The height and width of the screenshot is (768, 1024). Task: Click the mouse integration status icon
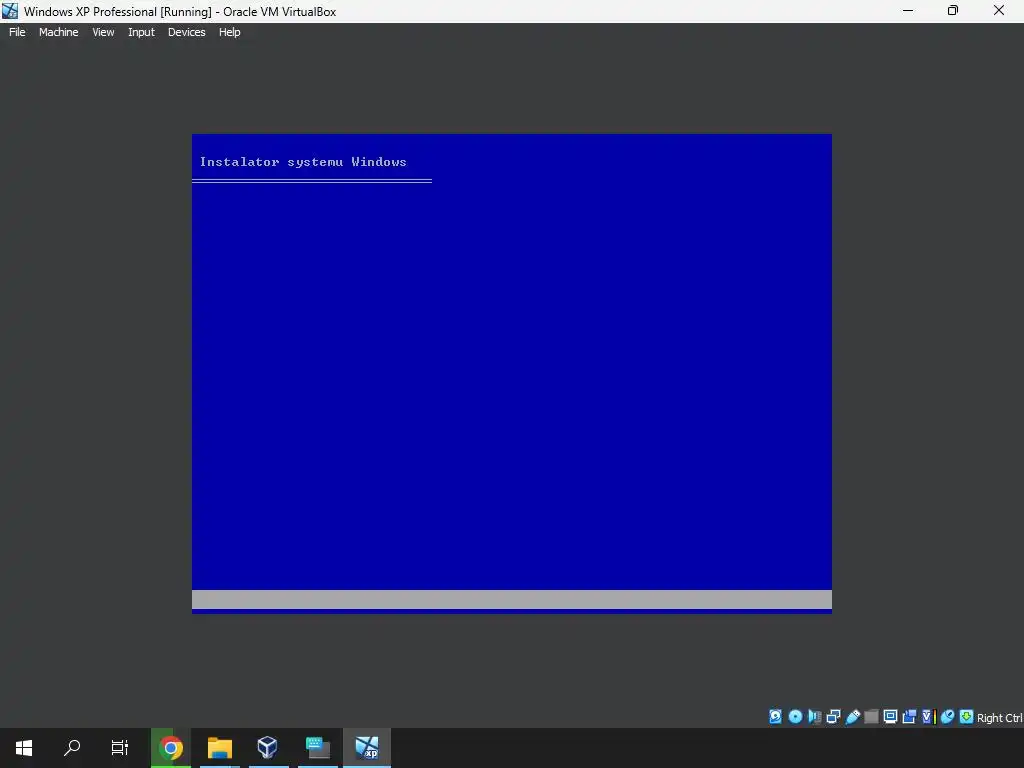pyautogui.click(x=948, y=716)
